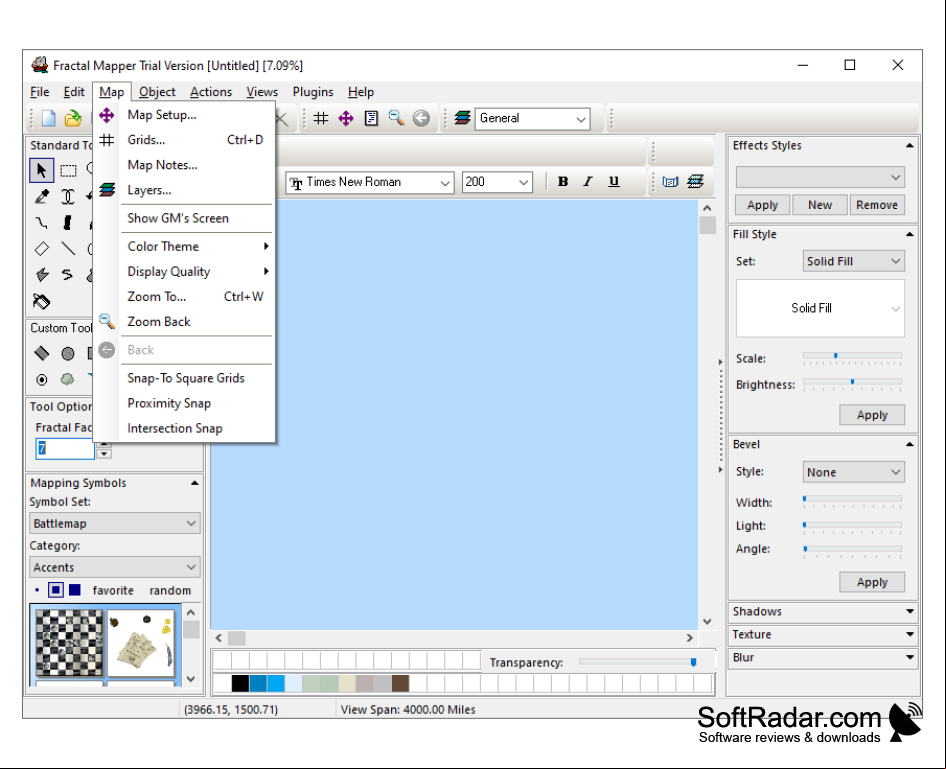The image size is (946, 769).
Task: Toggle Italic text formatting
Action: (x=588, y=182)
